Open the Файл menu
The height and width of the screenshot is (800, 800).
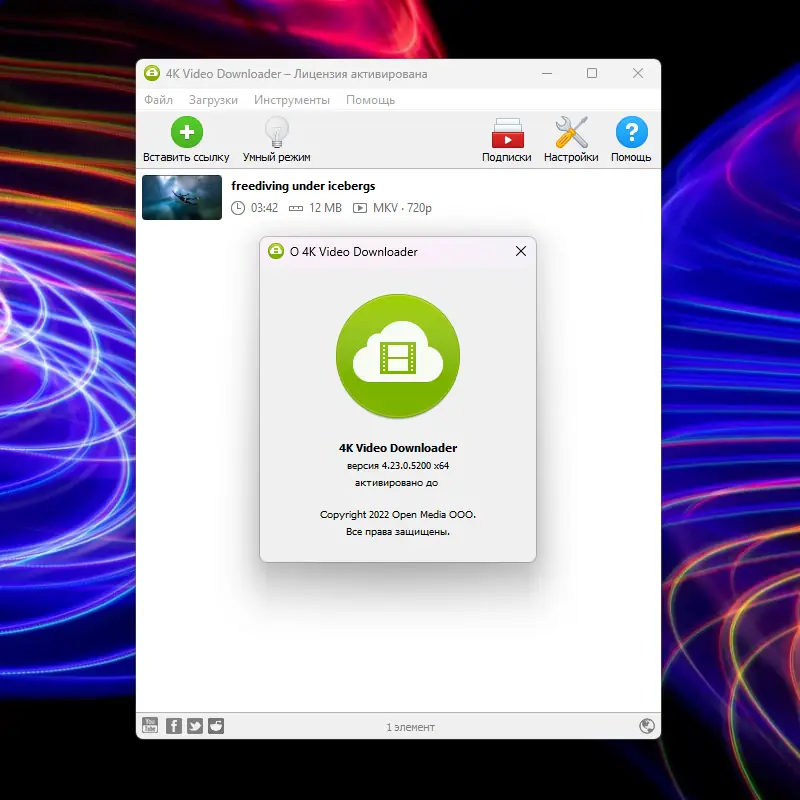[x=158, y=100]
